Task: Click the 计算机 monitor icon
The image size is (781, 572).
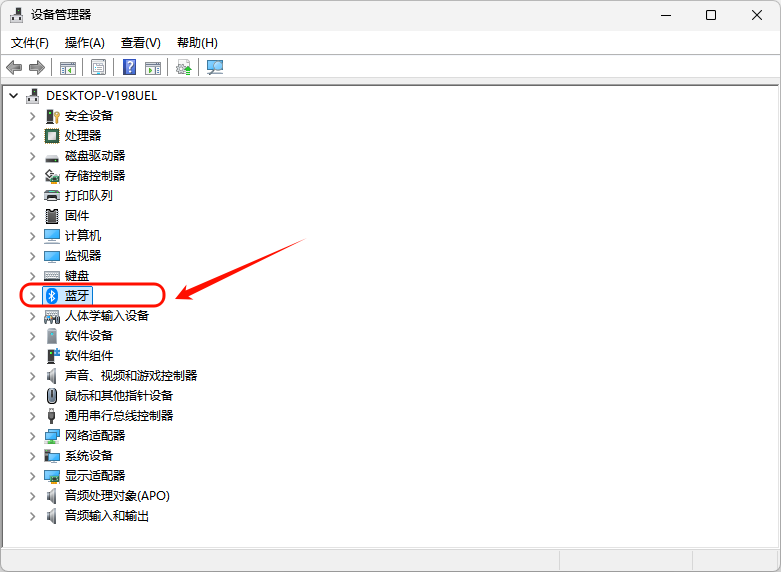Action: point(52,236)
